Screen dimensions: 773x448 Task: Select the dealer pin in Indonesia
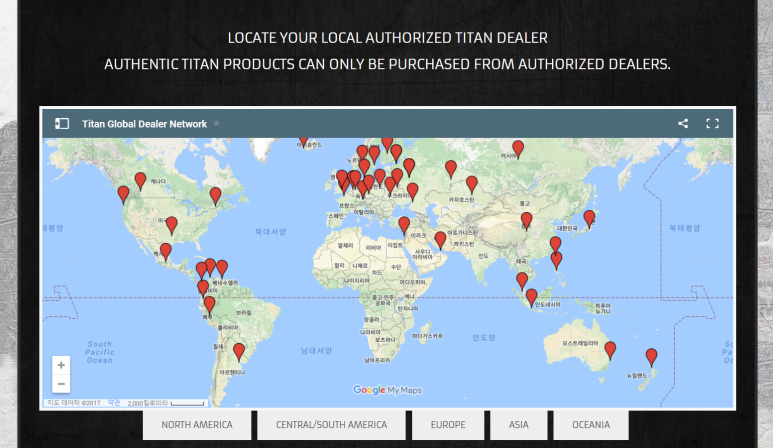point(531,298)
